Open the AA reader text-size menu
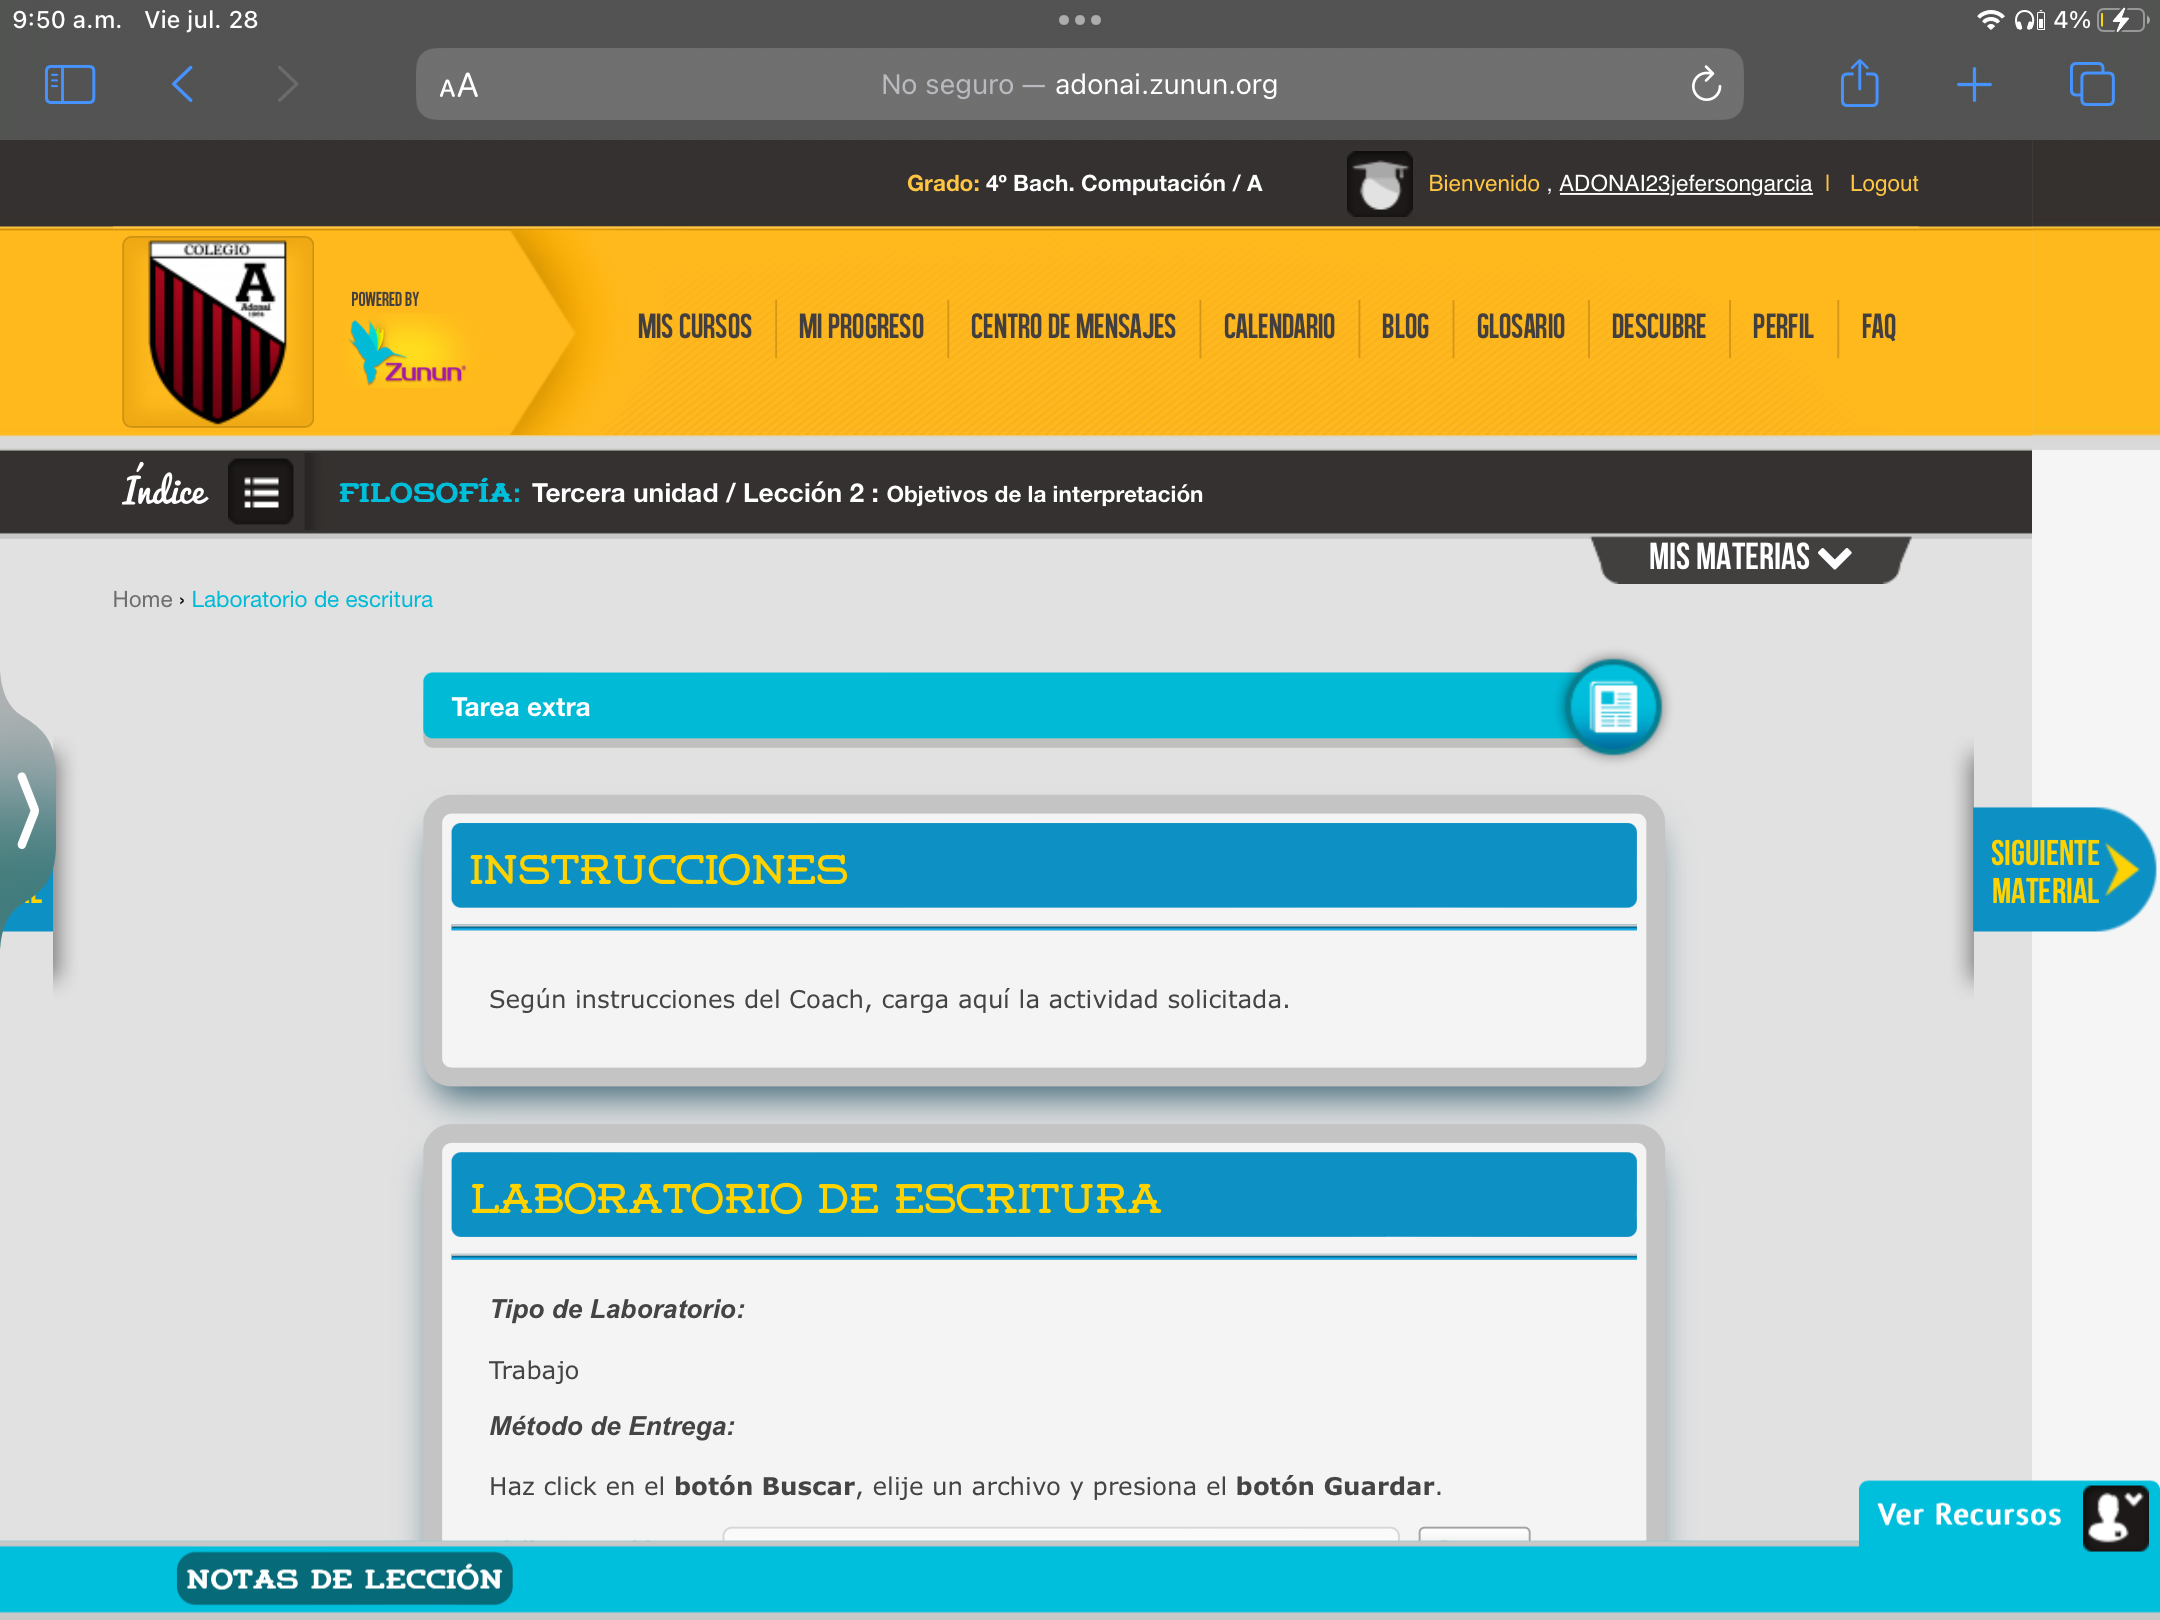Image resolution: width=2160 pixels, height=1620 pixels. (x=459, y=86)
